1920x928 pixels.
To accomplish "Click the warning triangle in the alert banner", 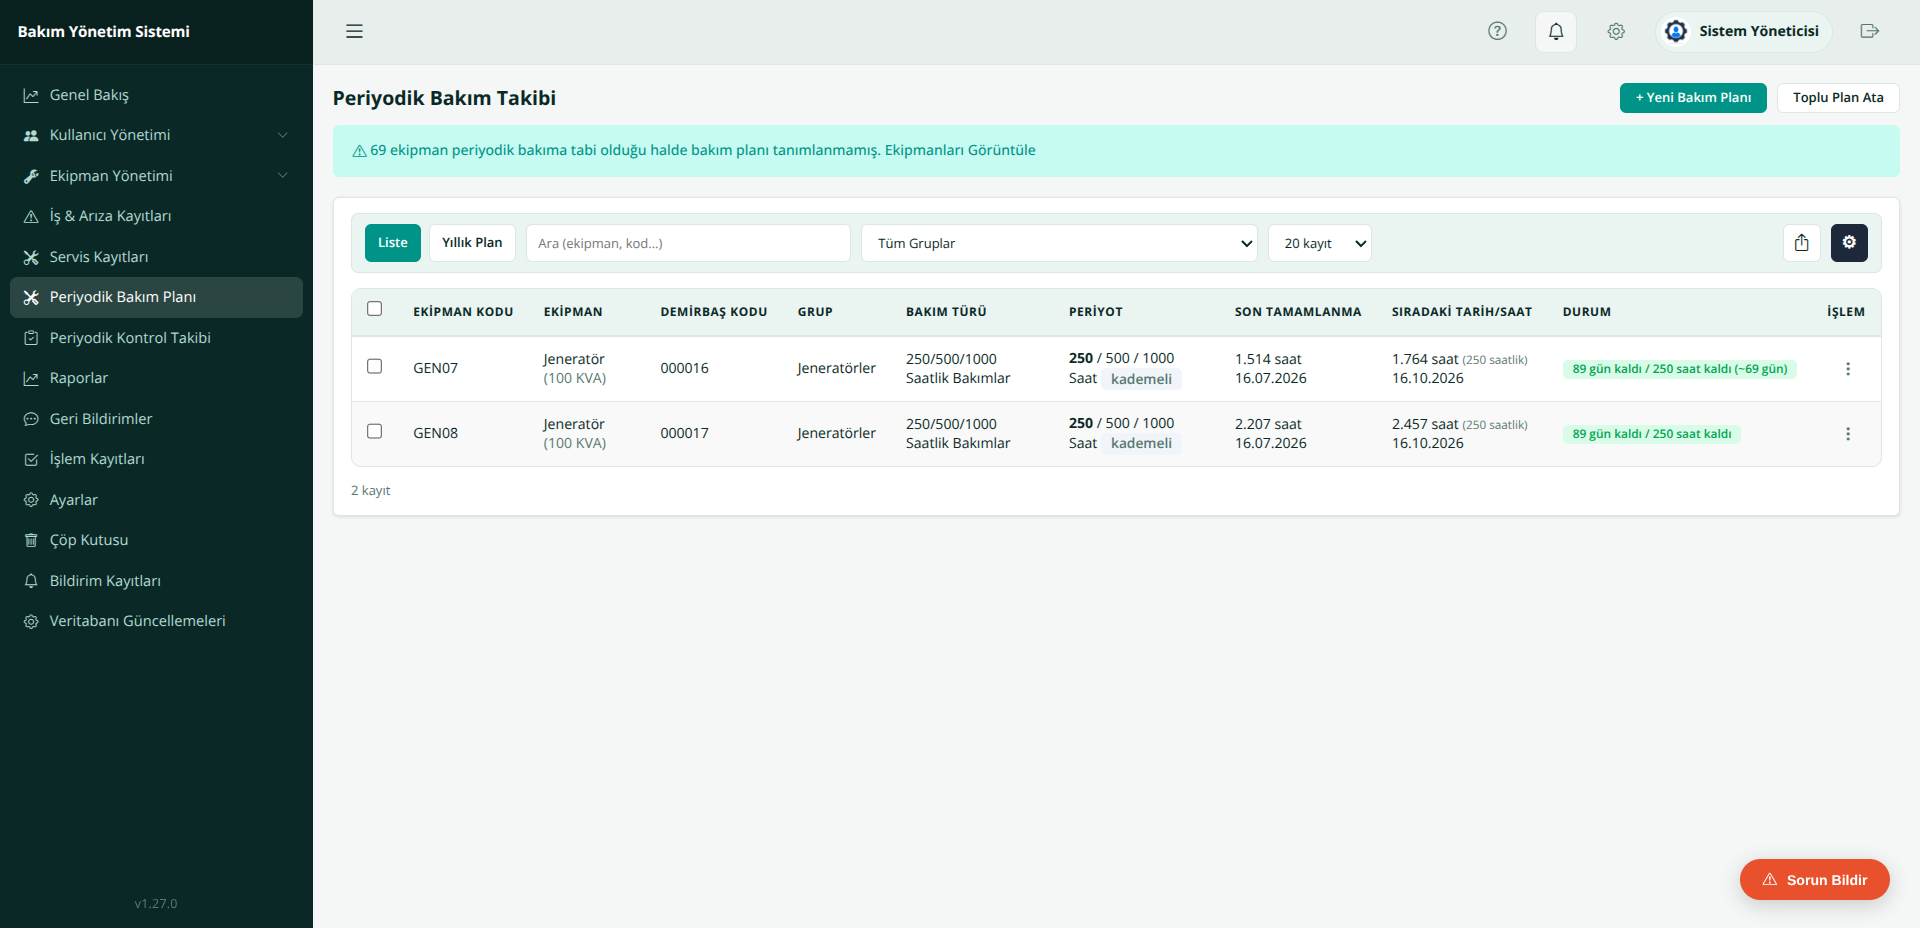I will click(x=359, y=151).
